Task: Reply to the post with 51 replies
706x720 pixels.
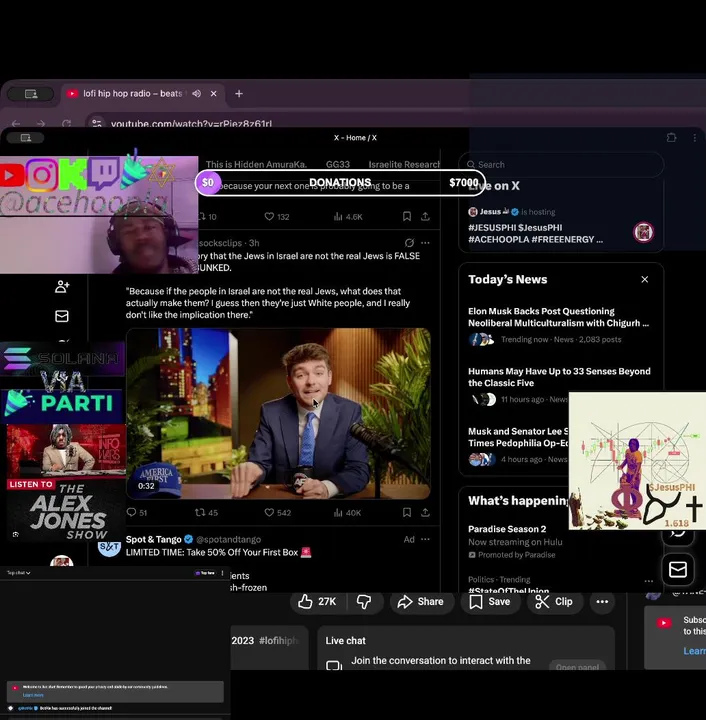Action: click(x=137, y=512)
